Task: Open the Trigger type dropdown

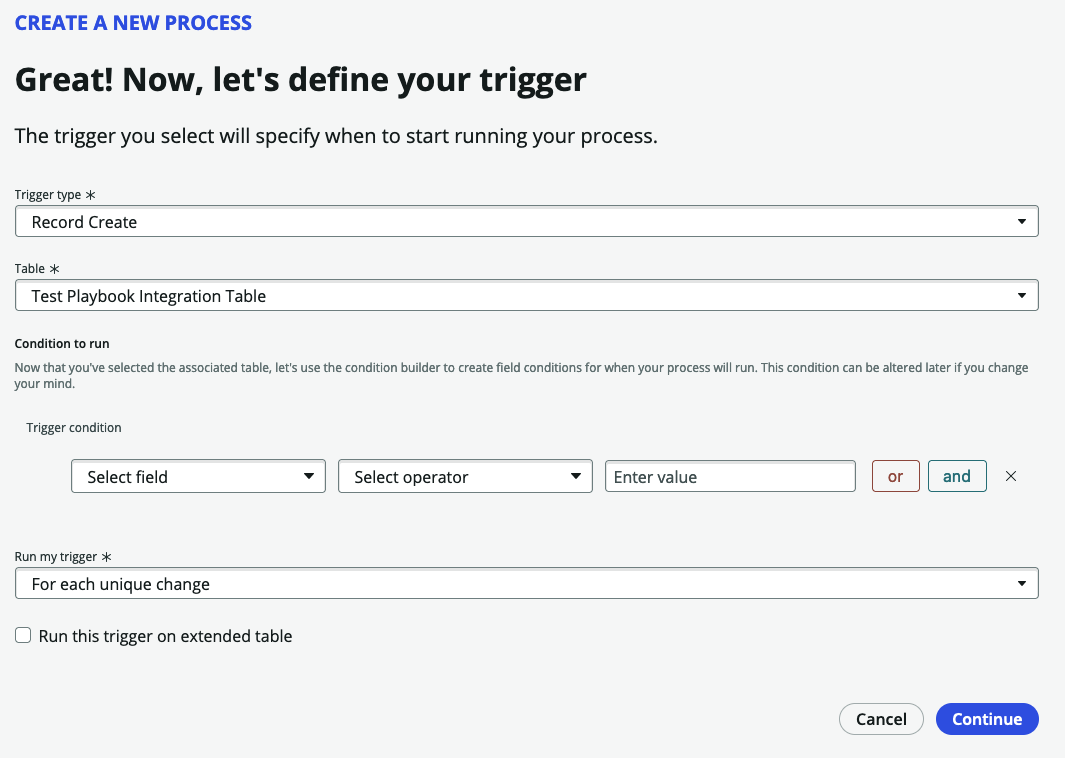Action: pyautogui.click(x=526, y=222)
